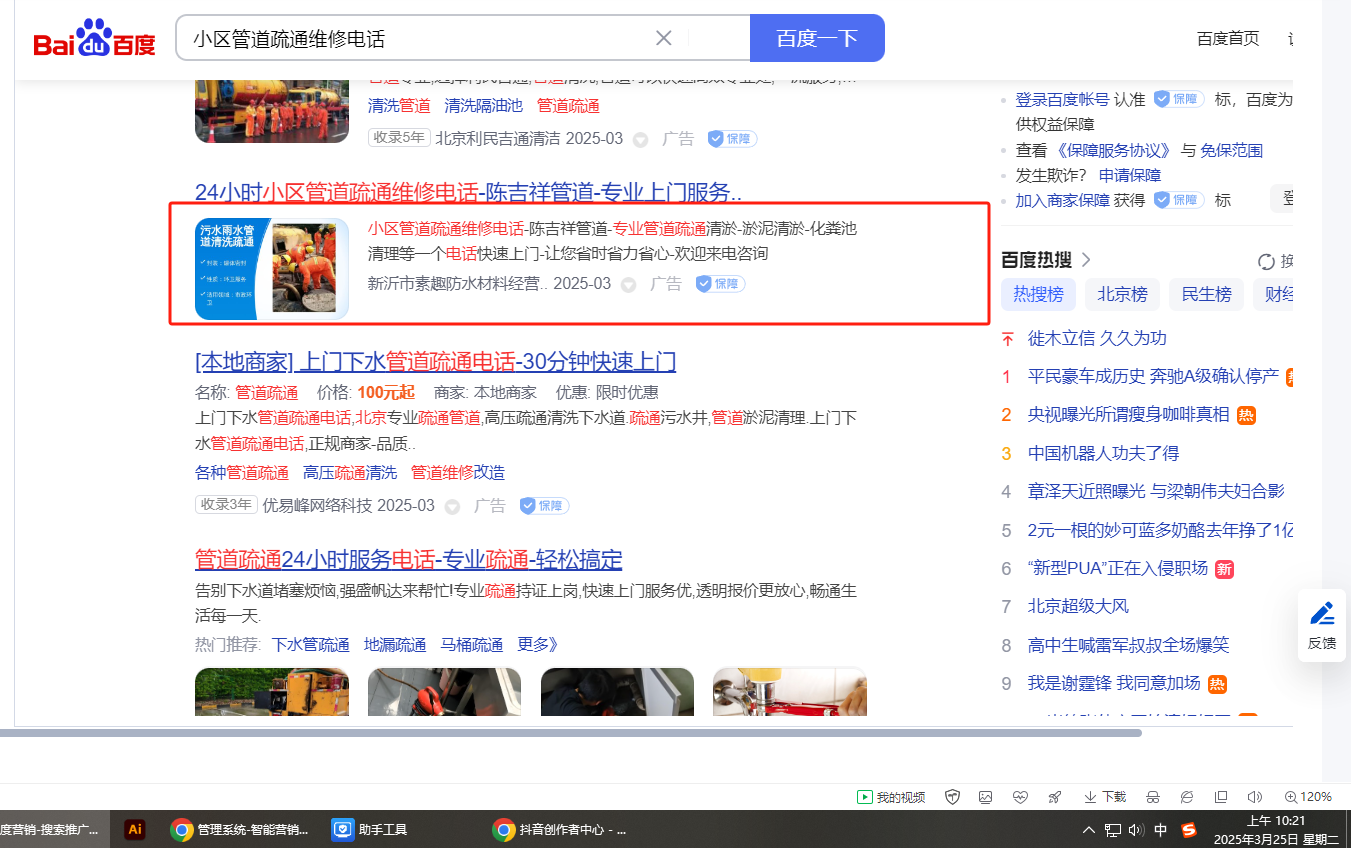Click the 登录百度帐号 link
Screen dimensions: 1351x848
pyautogui.click(x=1062, y=99)
